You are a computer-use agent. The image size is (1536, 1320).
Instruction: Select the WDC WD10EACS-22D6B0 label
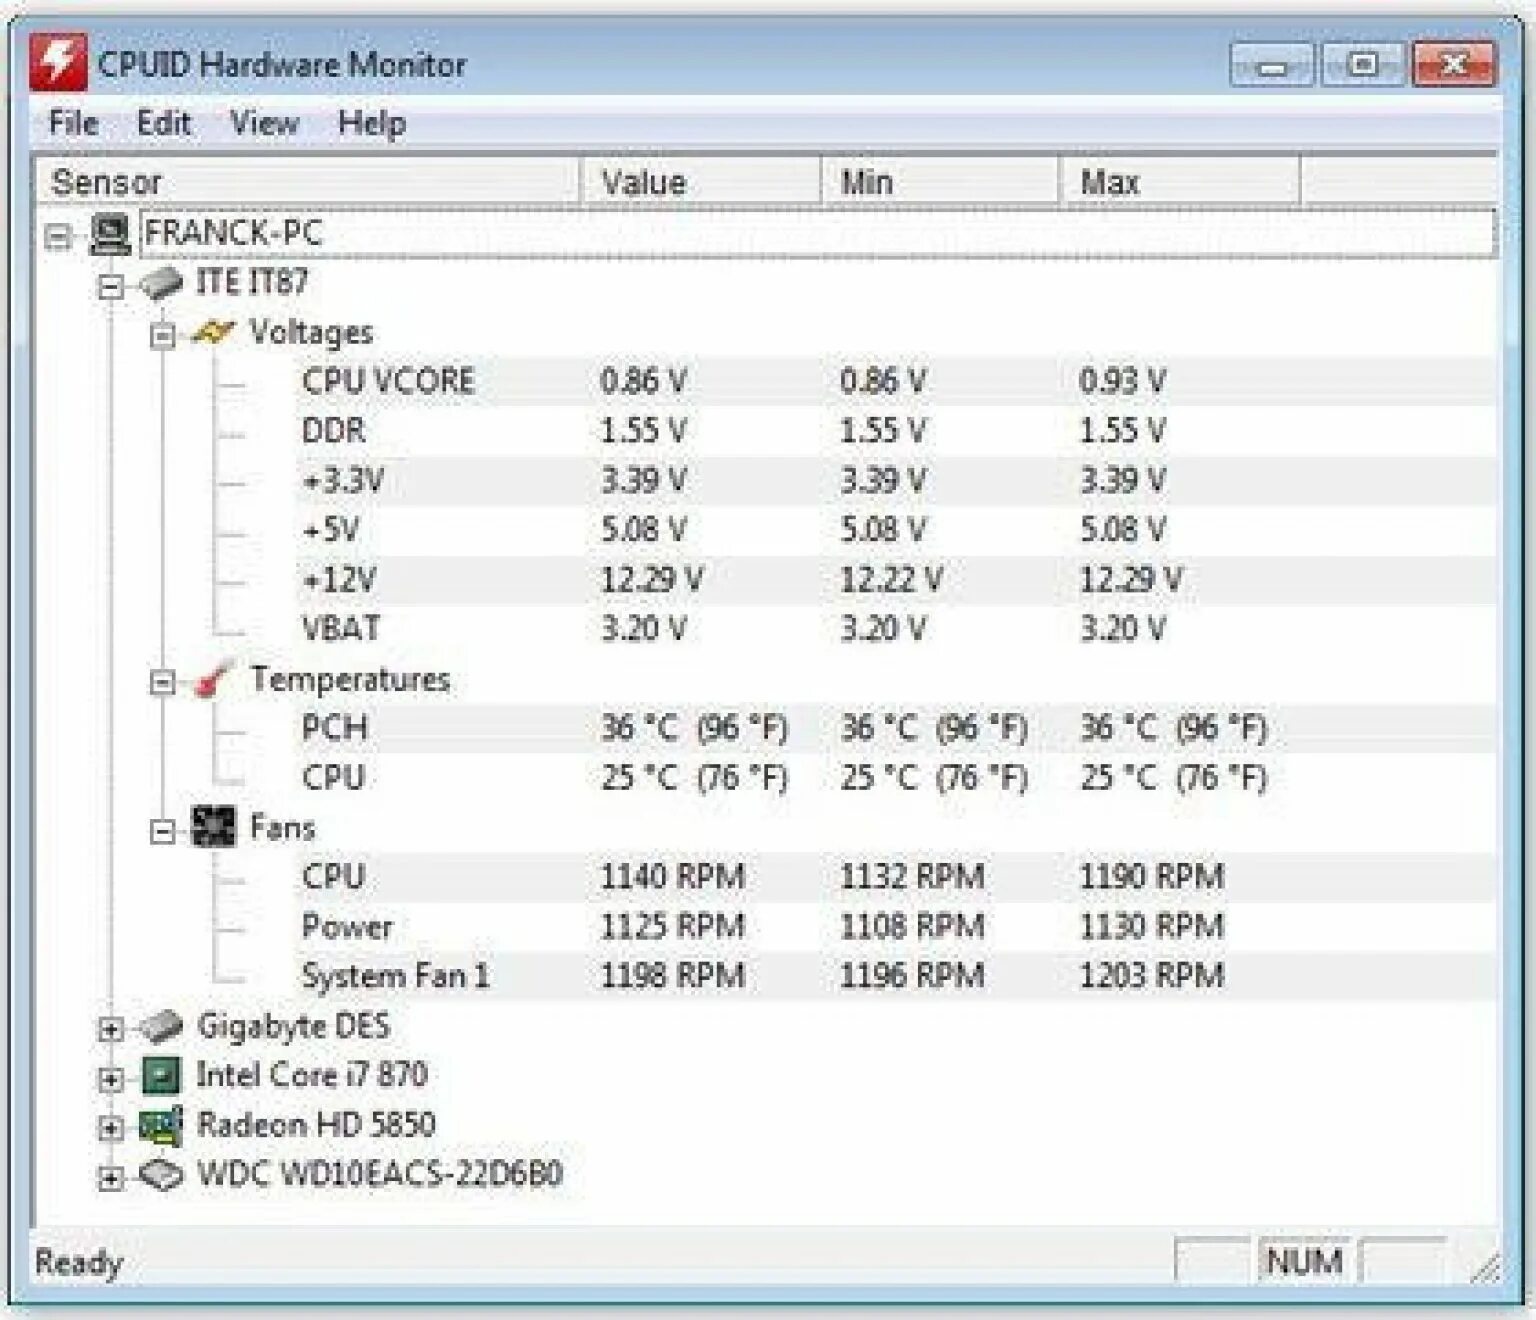379,1174
